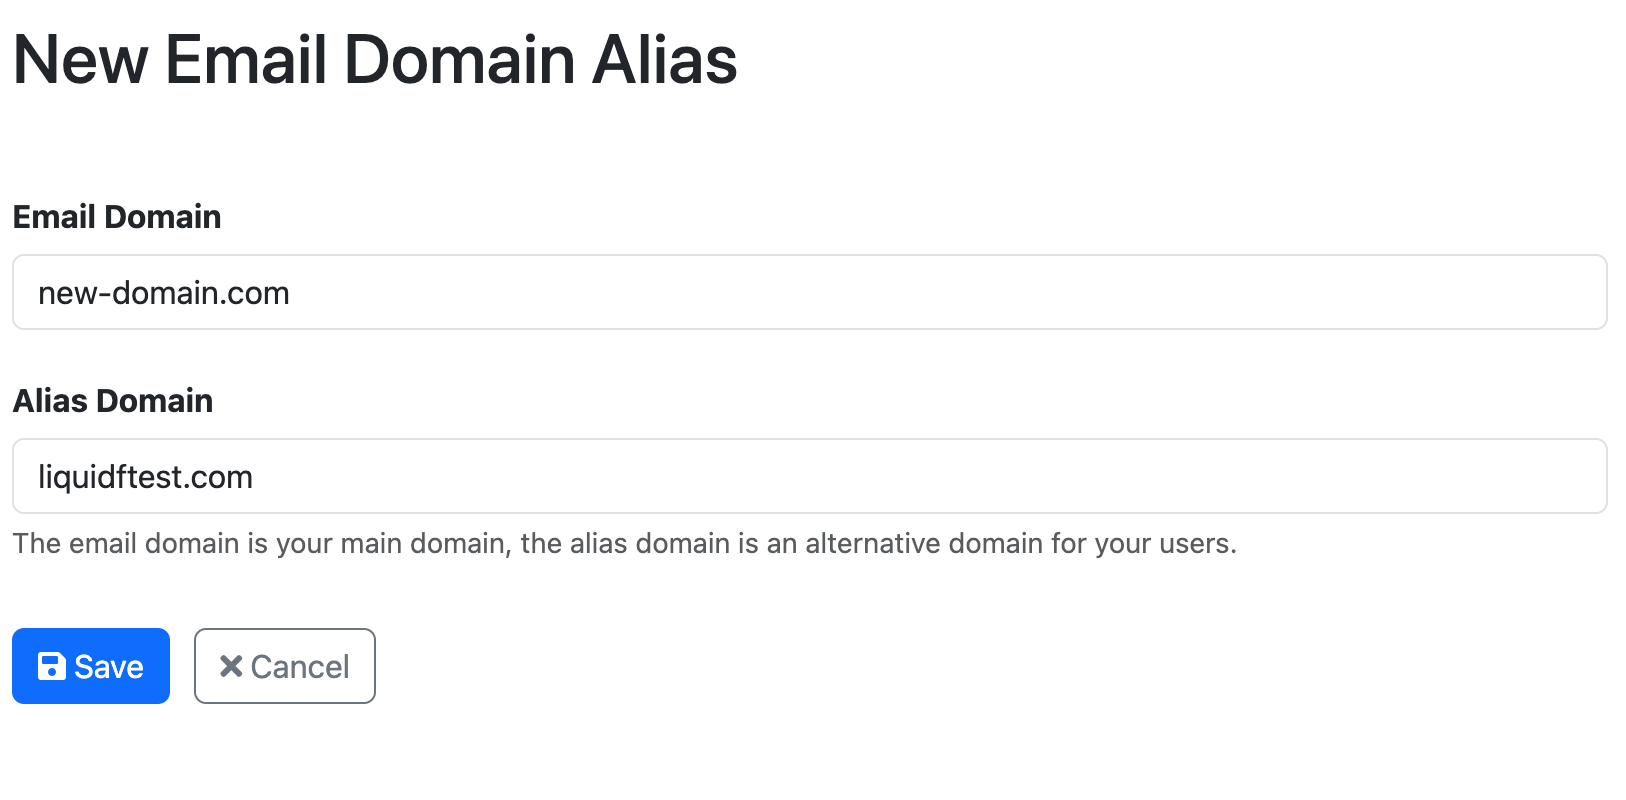1626x800 pixels.
Task: Click the X icon inside Cancel button
Action: [x=229, y=666]
